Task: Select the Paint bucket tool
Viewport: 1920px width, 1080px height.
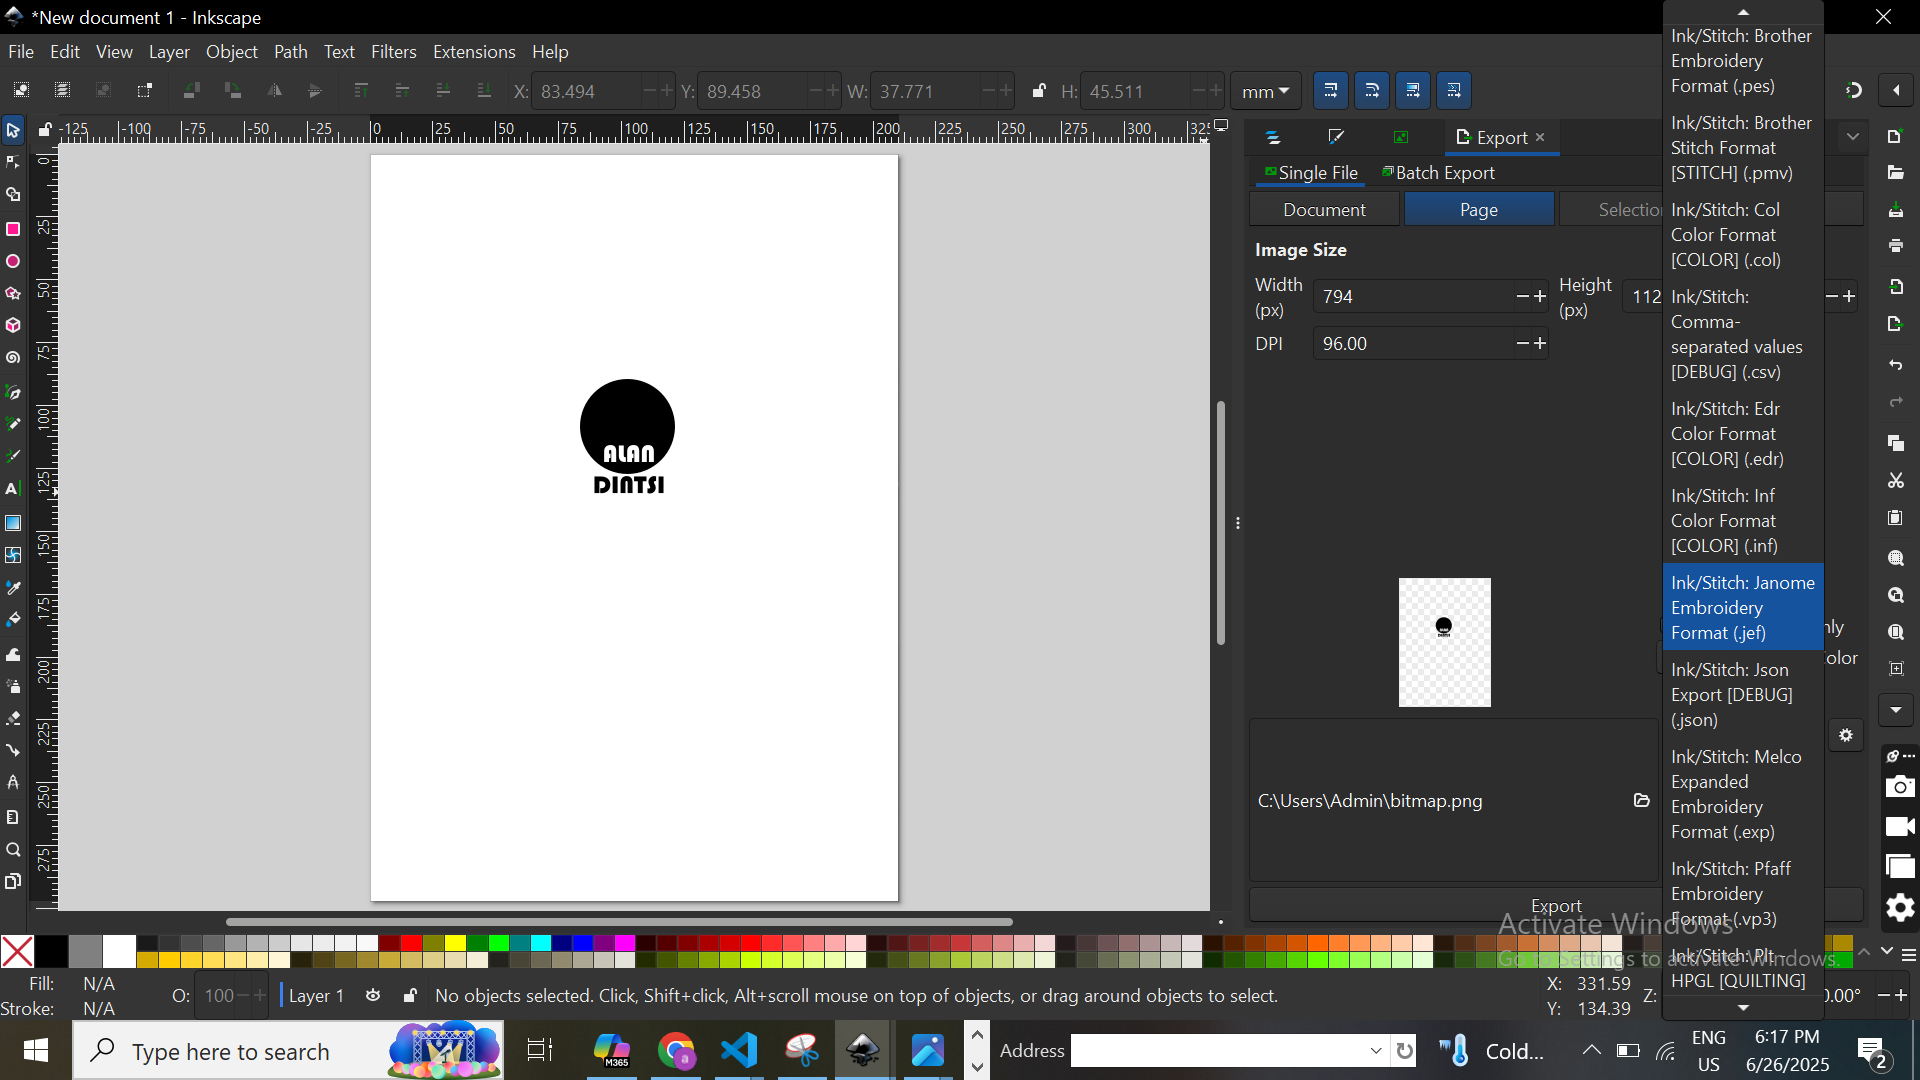Action: 13,620
